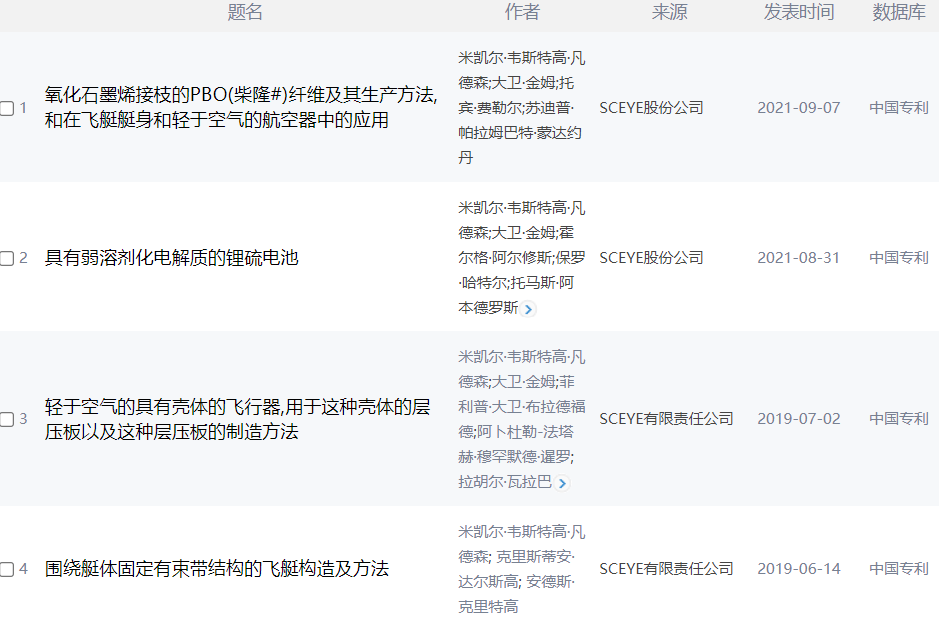Open source SCEYE股份公司 for the 2021-09-07 patent

[651, 108]
